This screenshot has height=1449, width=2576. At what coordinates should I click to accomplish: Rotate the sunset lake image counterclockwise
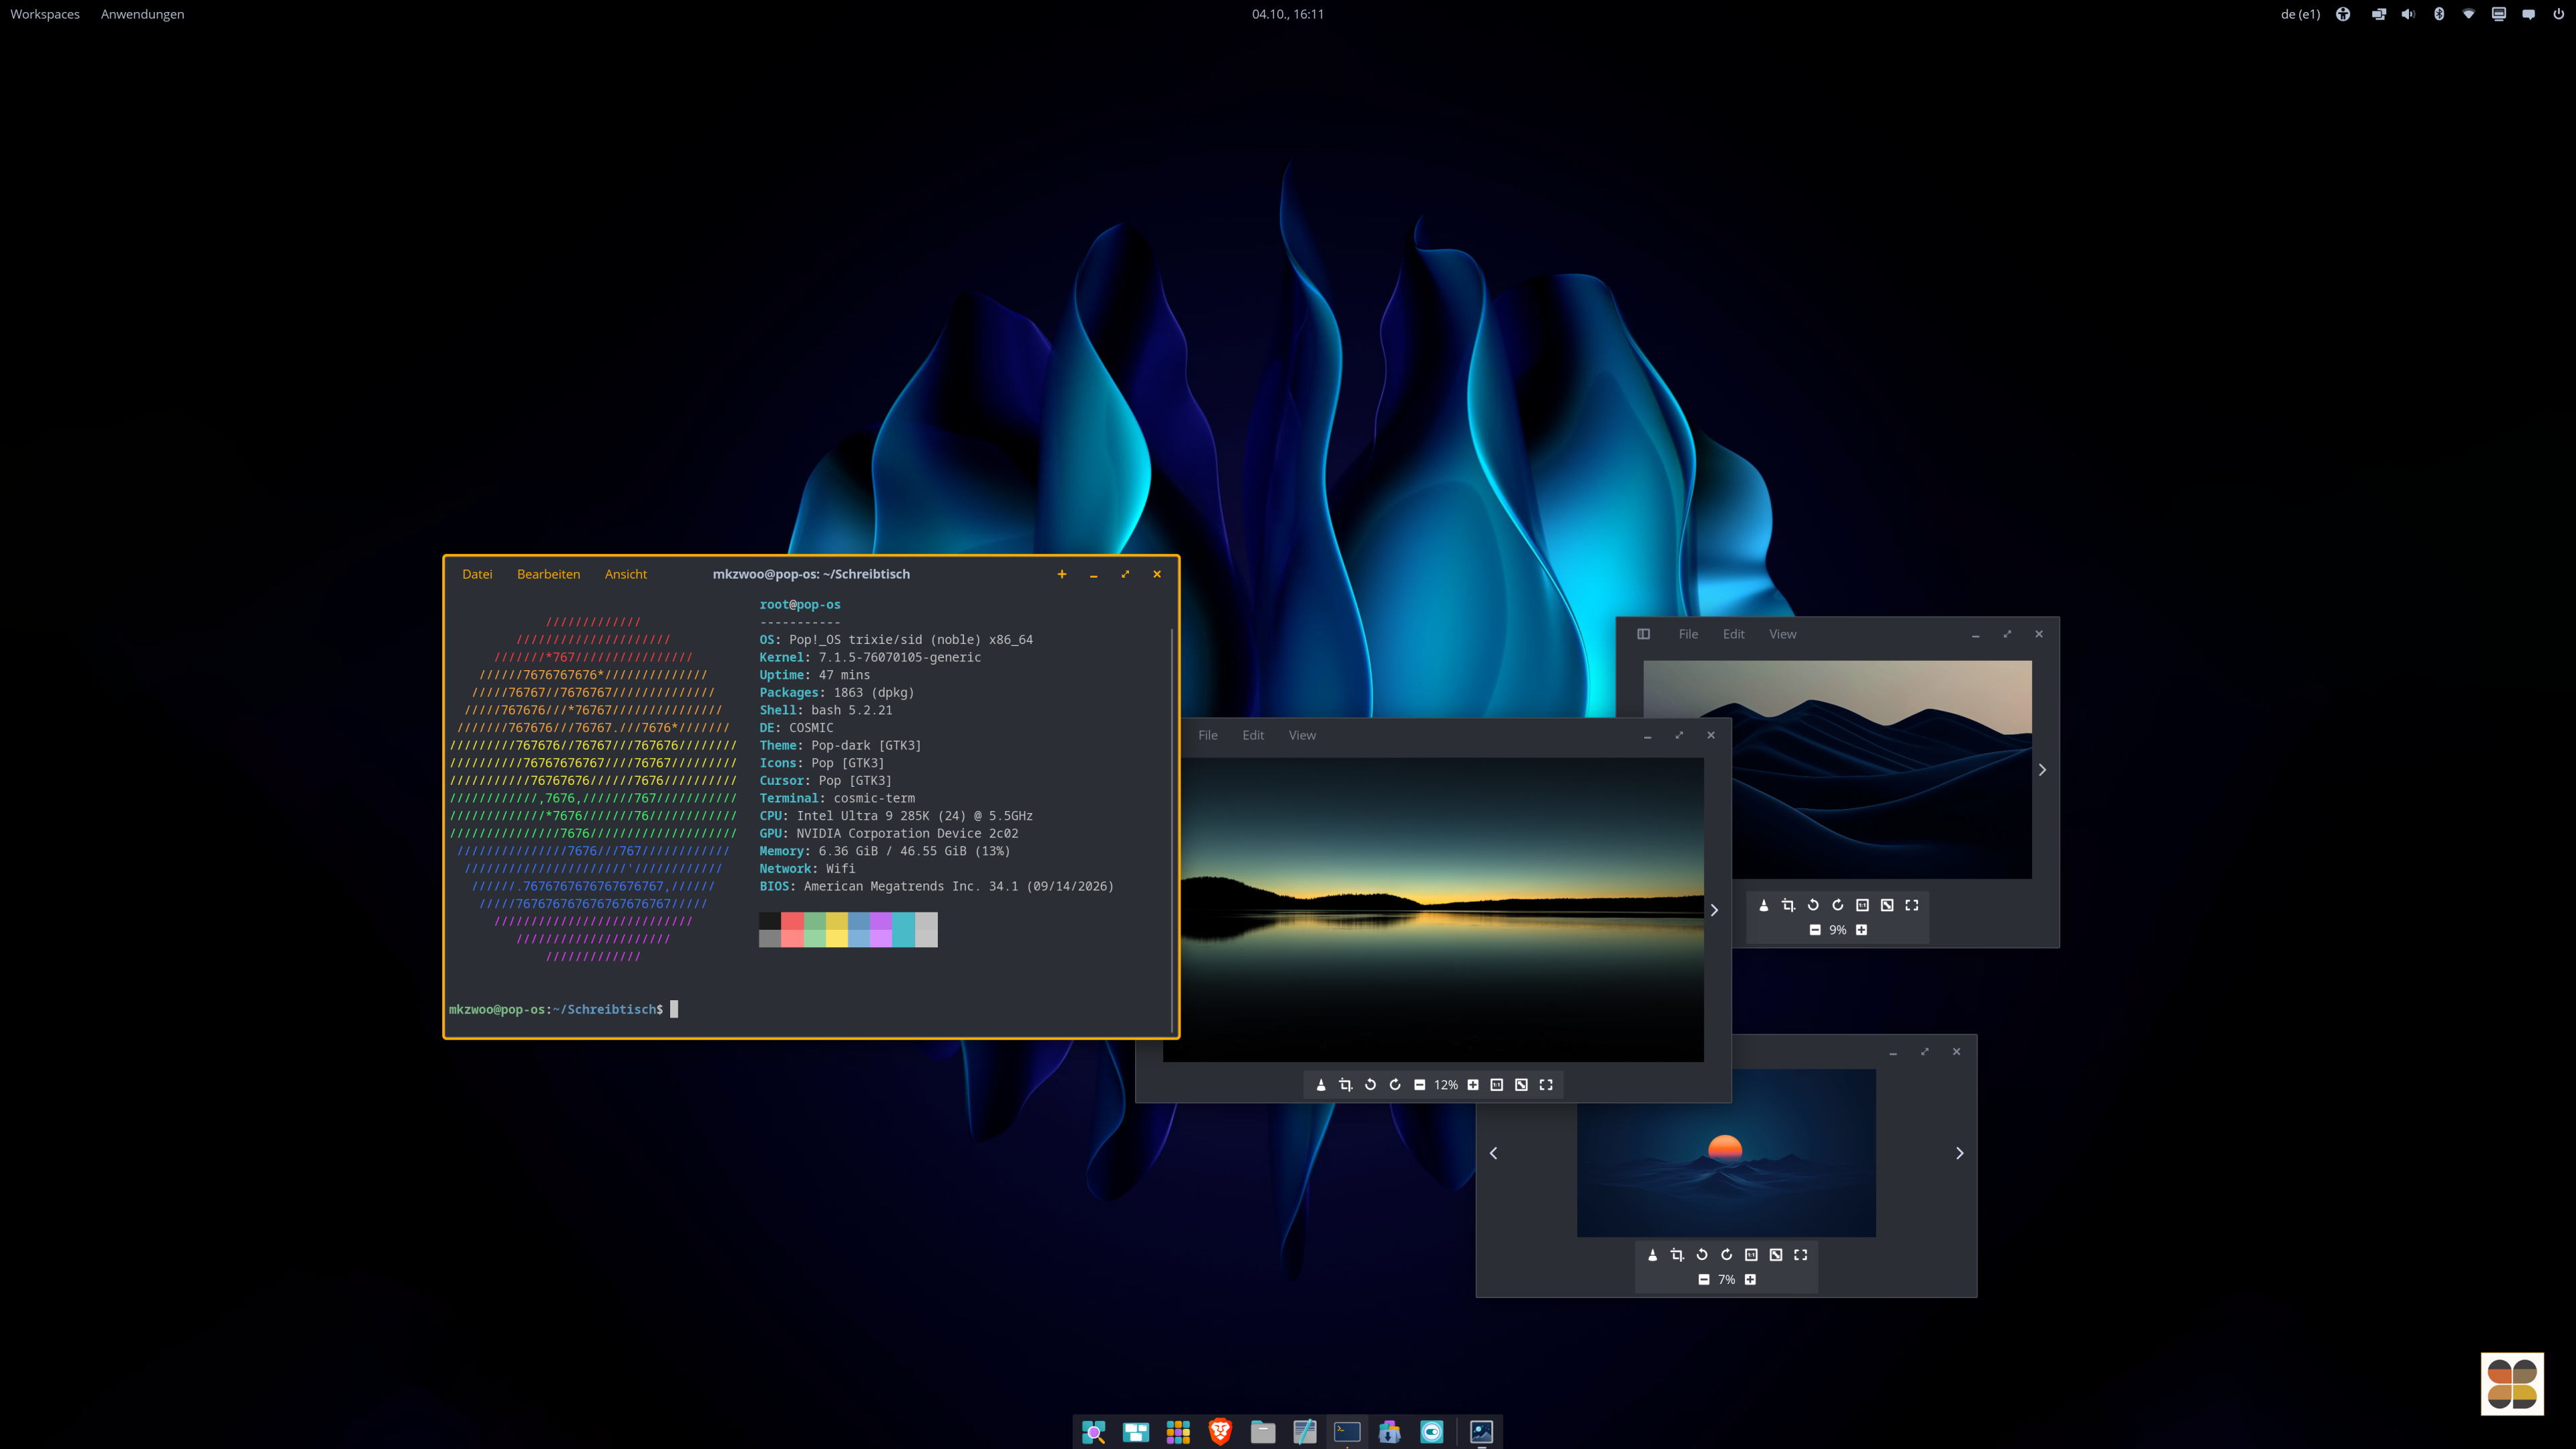(1371, 1085)
